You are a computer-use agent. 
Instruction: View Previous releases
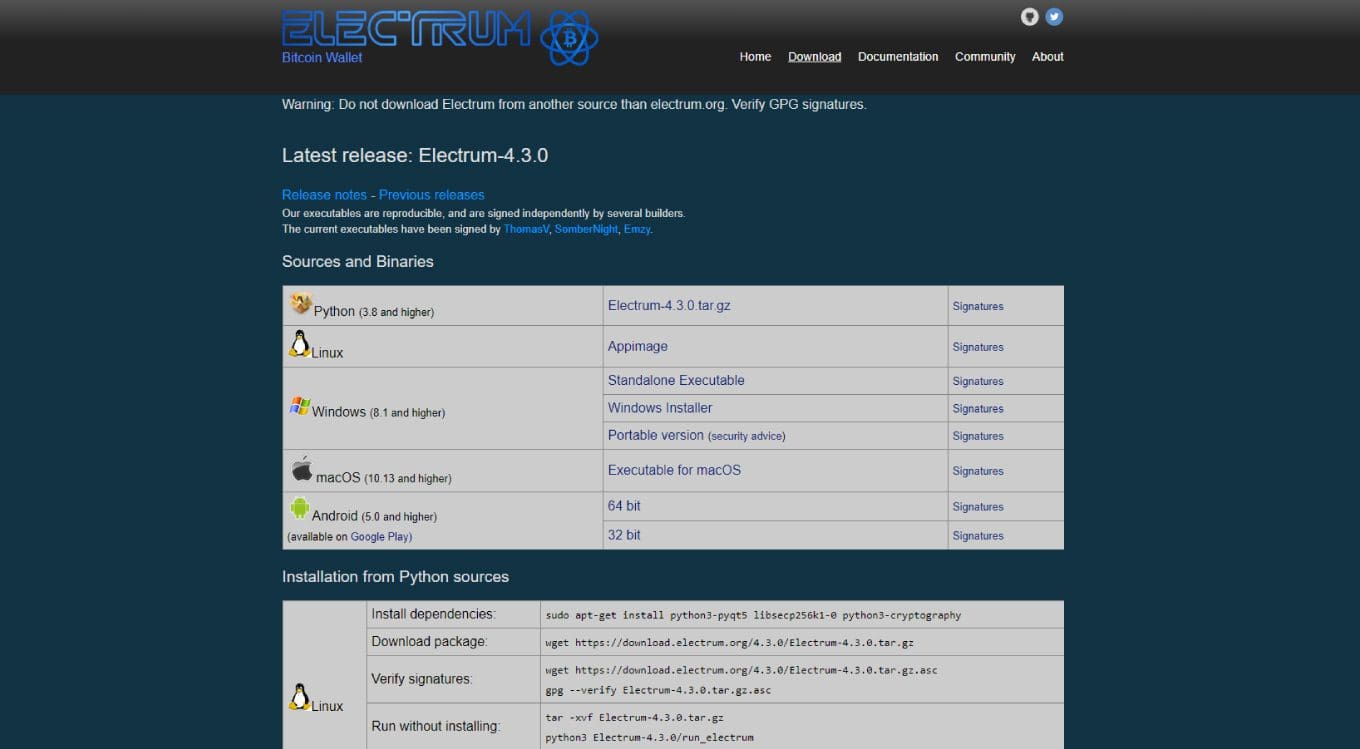point(431,194)
